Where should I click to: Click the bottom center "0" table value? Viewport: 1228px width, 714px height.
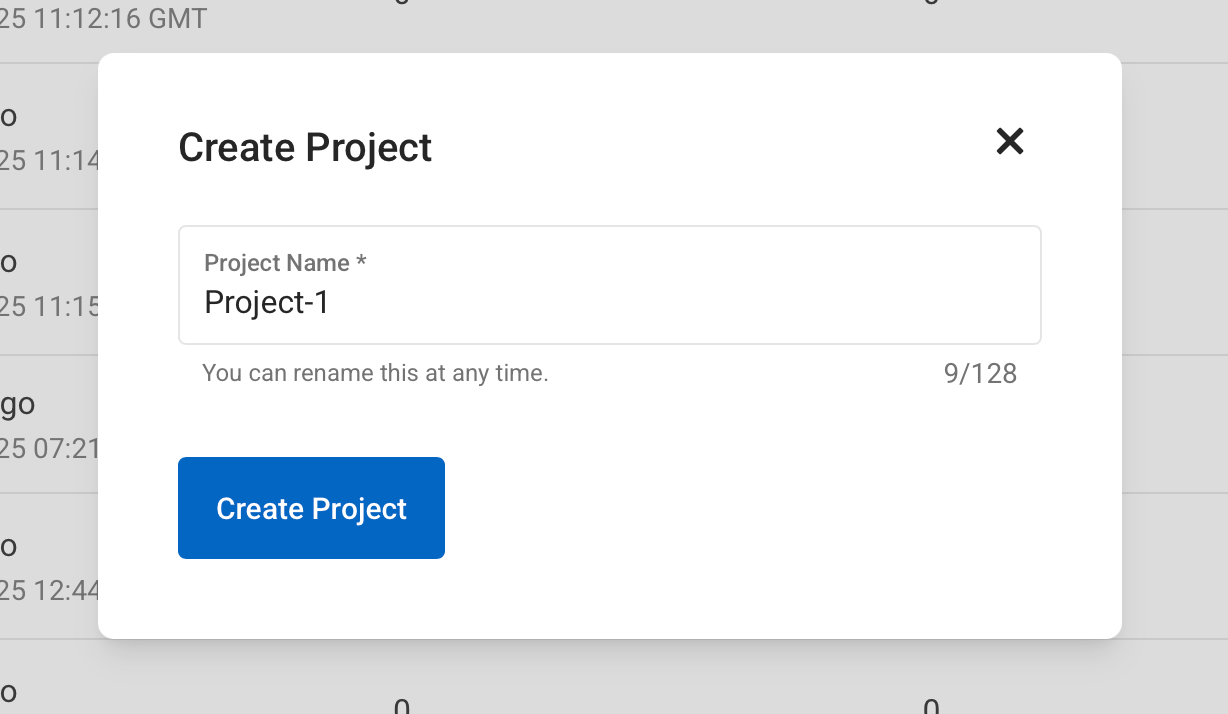pyautogui.click(x=401, y=706)
